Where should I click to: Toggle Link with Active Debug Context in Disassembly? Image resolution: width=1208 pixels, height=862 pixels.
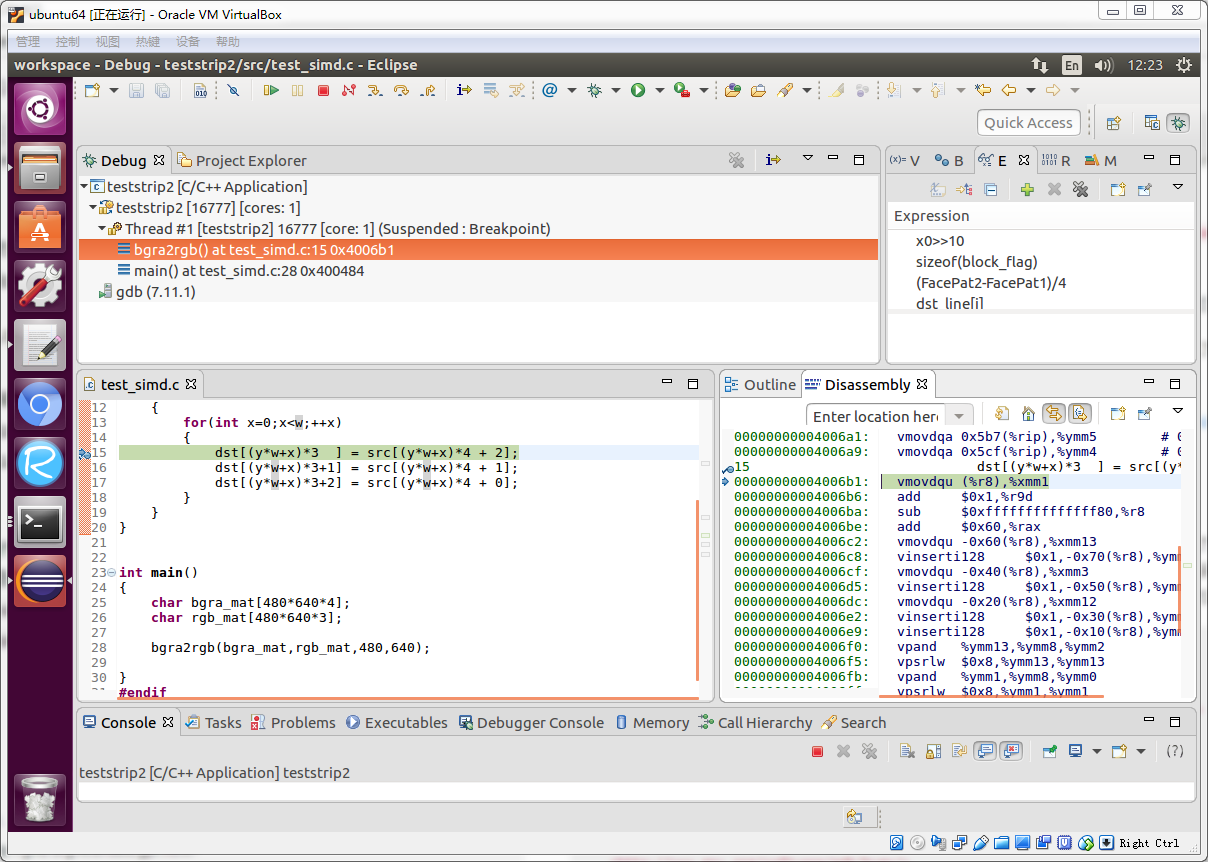pyautogui.click(x=1054, y=414)
